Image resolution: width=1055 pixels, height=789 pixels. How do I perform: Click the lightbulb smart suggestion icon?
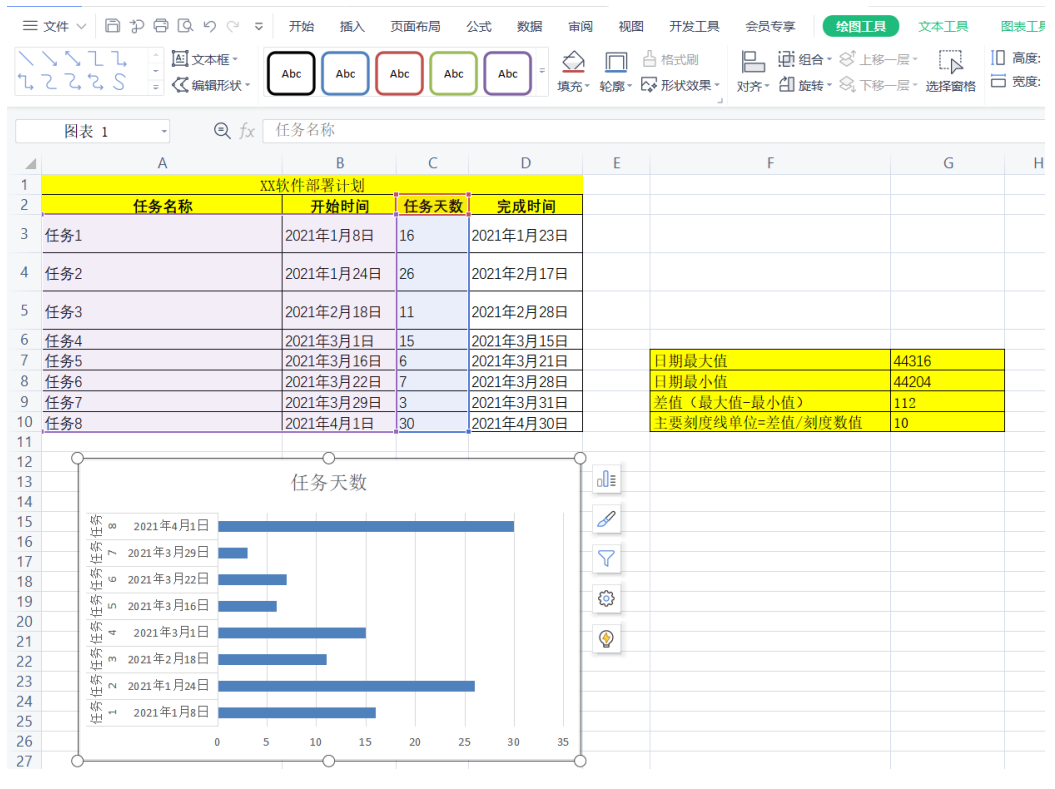pos(606,638)
